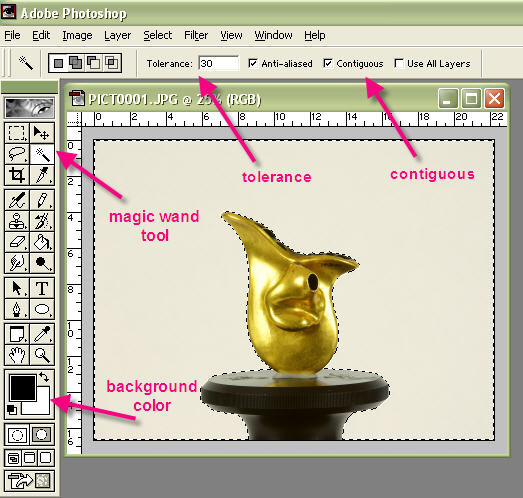Click Jump to ImageReady button
Viewport: 523px width, 498px height.
29,481
